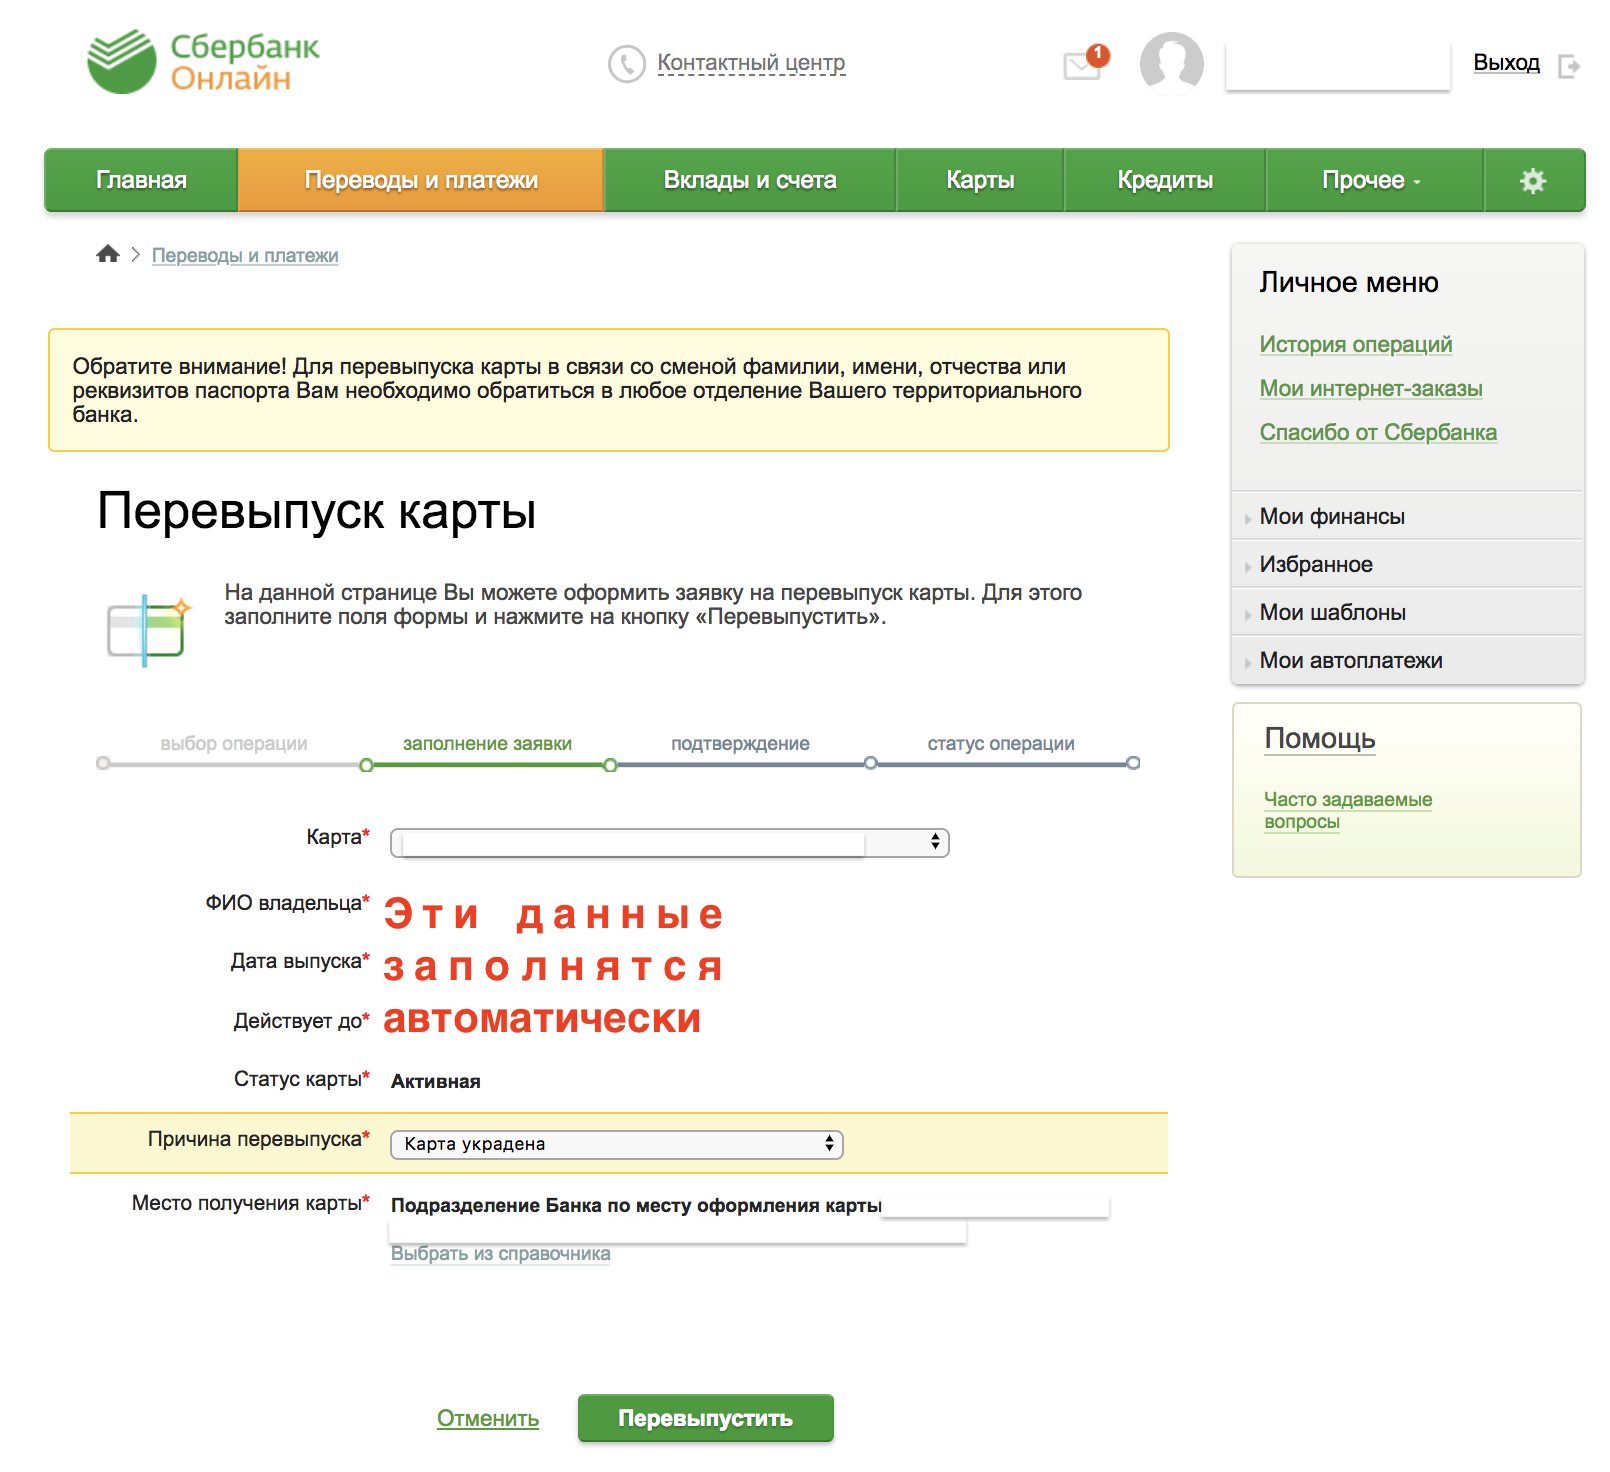Viewport: 1610px width, 1472px height.
Task: Open Часто задаваемые вопросы link
Action: pos(1347,810)
